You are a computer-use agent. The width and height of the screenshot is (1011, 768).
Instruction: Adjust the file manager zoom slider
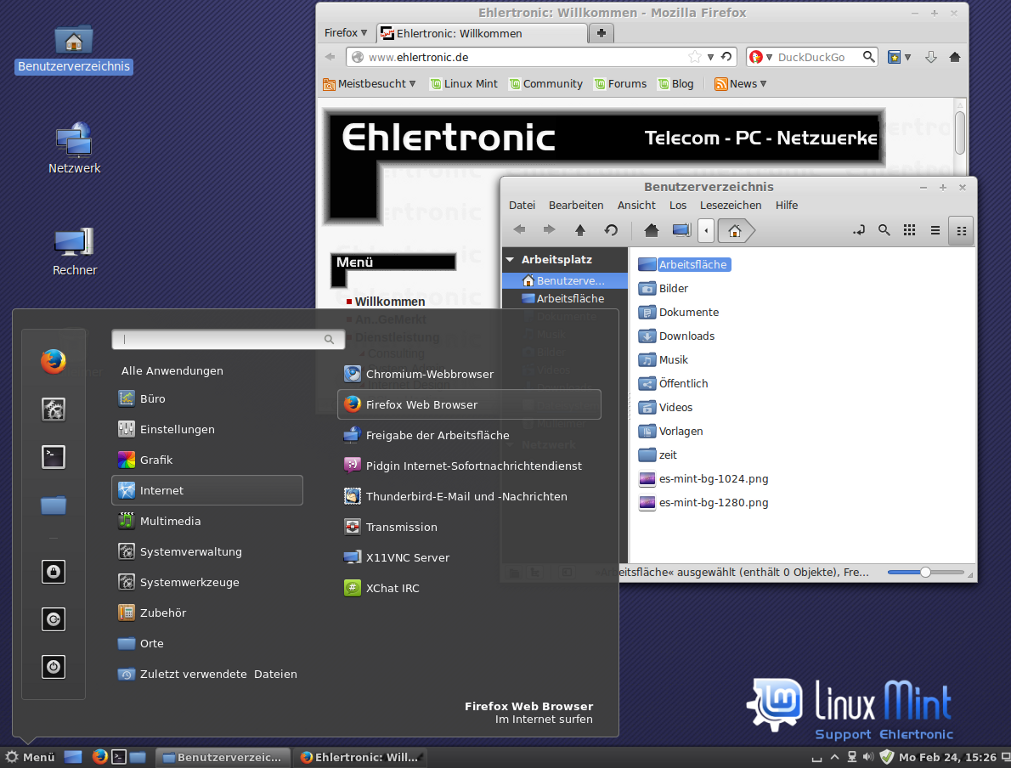(926, 572)
